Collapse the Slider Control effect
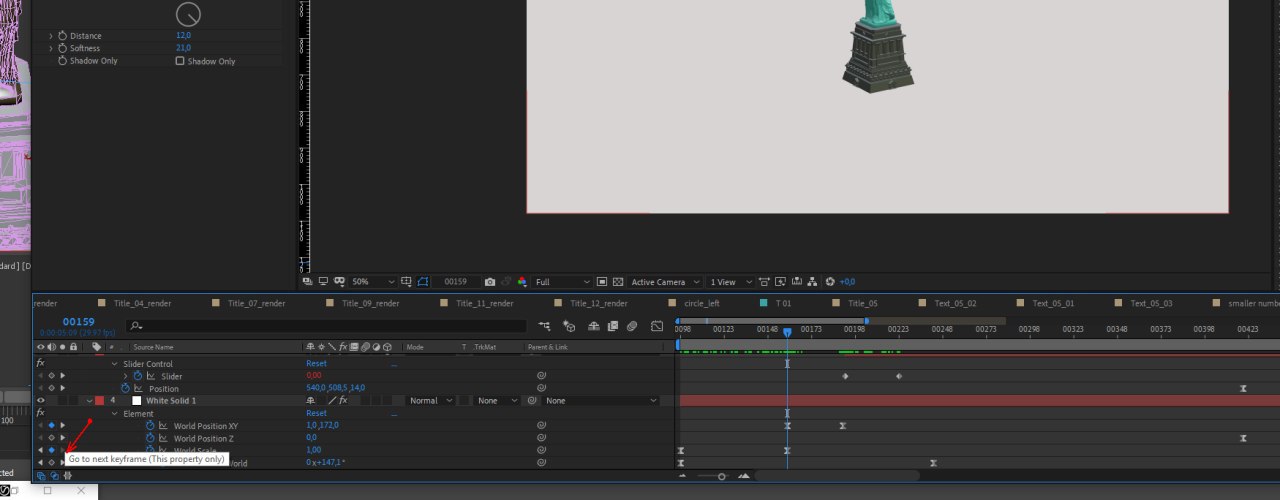The height and width of the screenshot is (500, 1280). coord(114,364)
